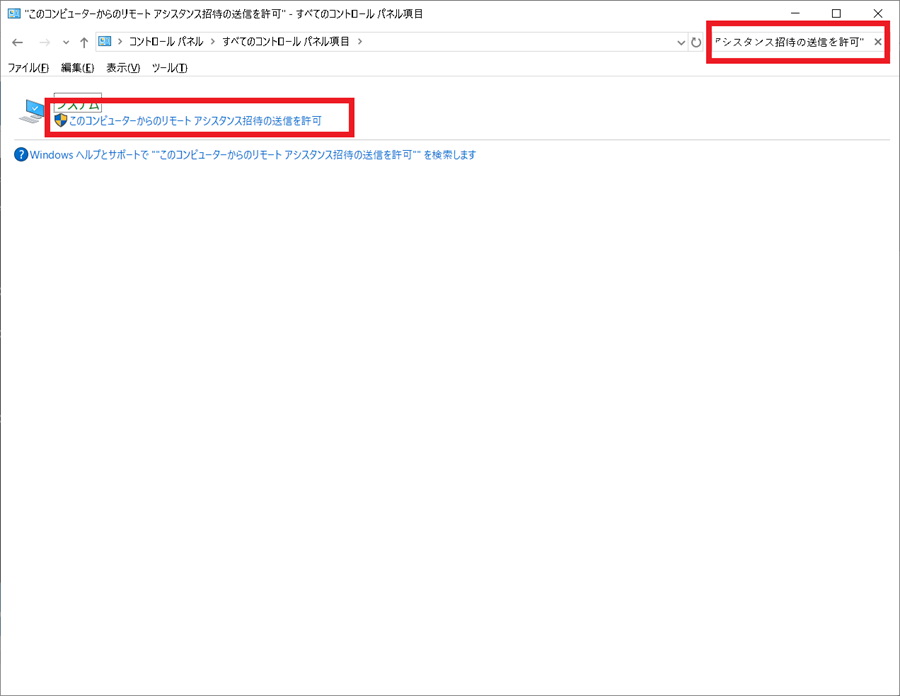Click the shield icon beside remote assistance link

61,120
